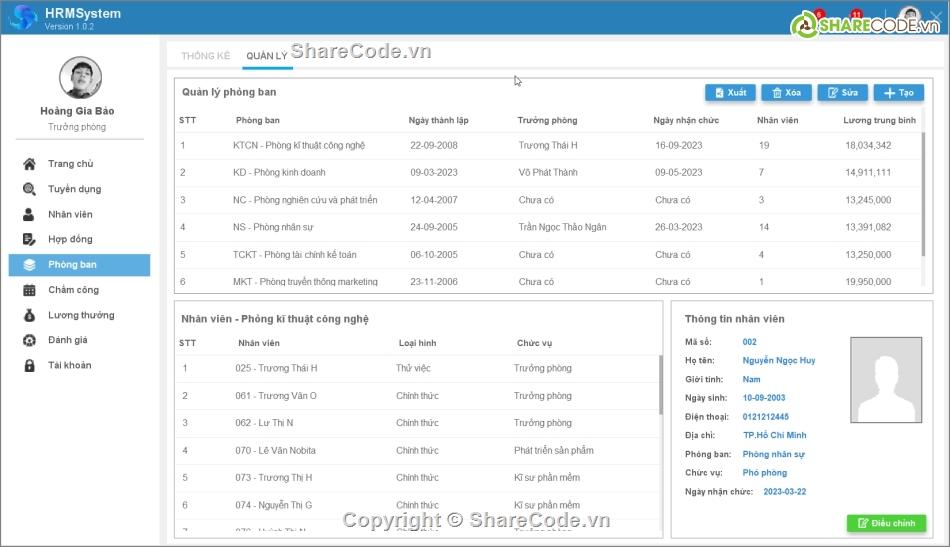
Task: Switch to the THỐNG KÊ tab
Action: click(x=205, y=56)
